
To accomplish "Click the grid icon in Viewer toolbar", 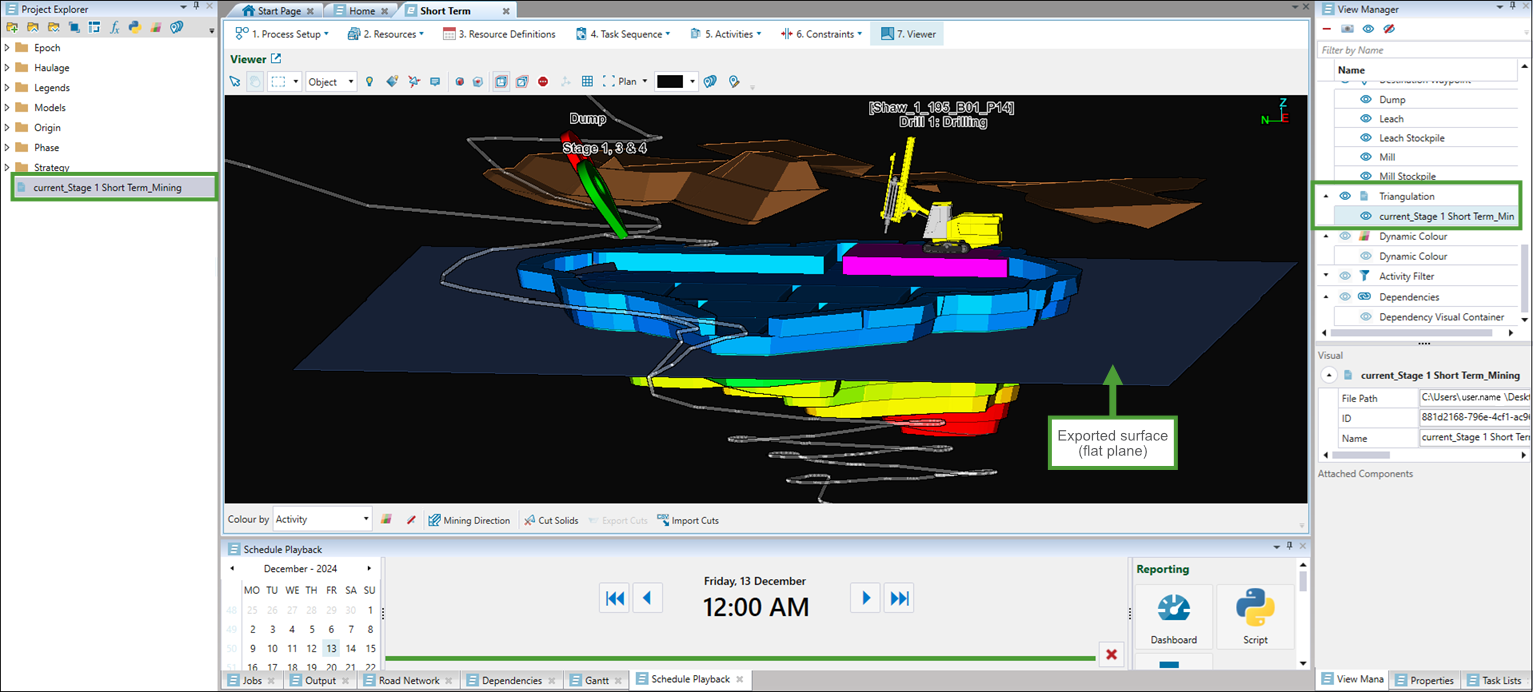I will (x=587, y=82).
